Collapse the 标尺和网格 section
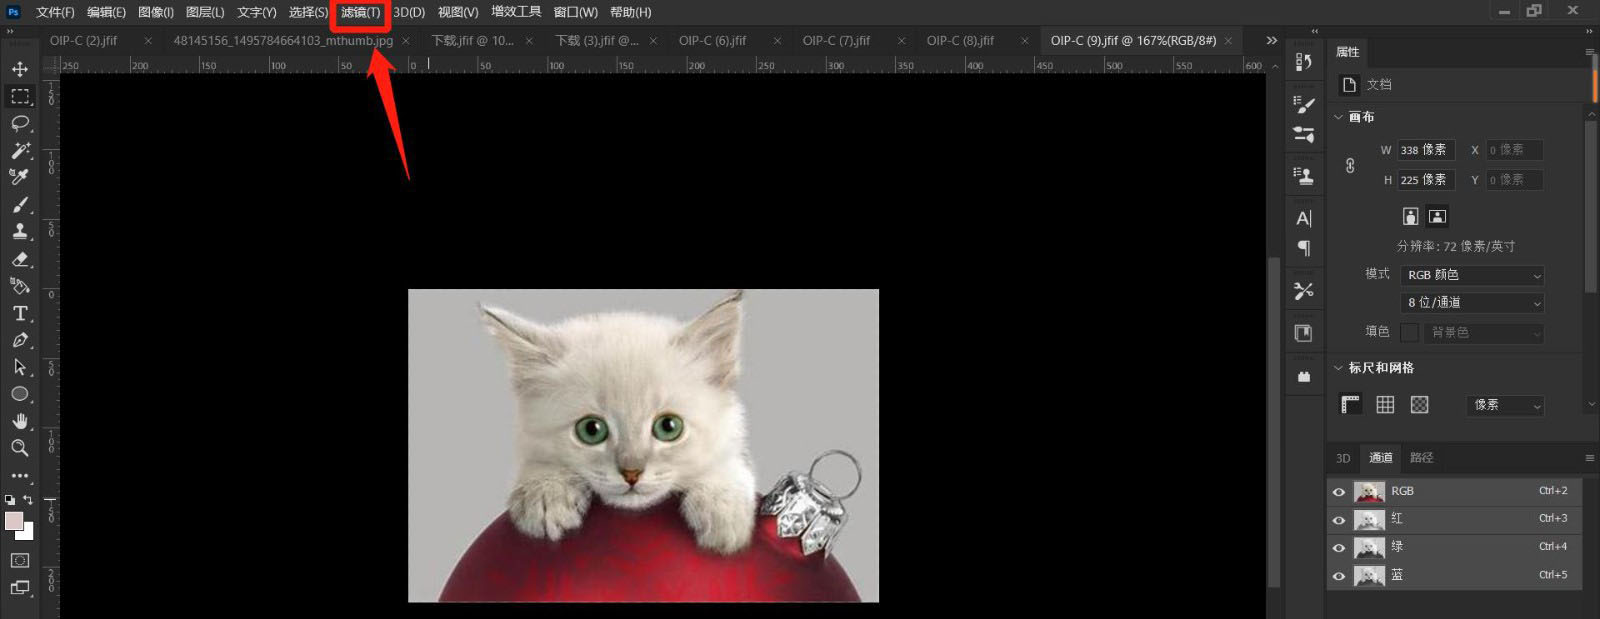The width and height of the screenshot is (1600, 619). pyautogui.click(x=1338, y=368)
